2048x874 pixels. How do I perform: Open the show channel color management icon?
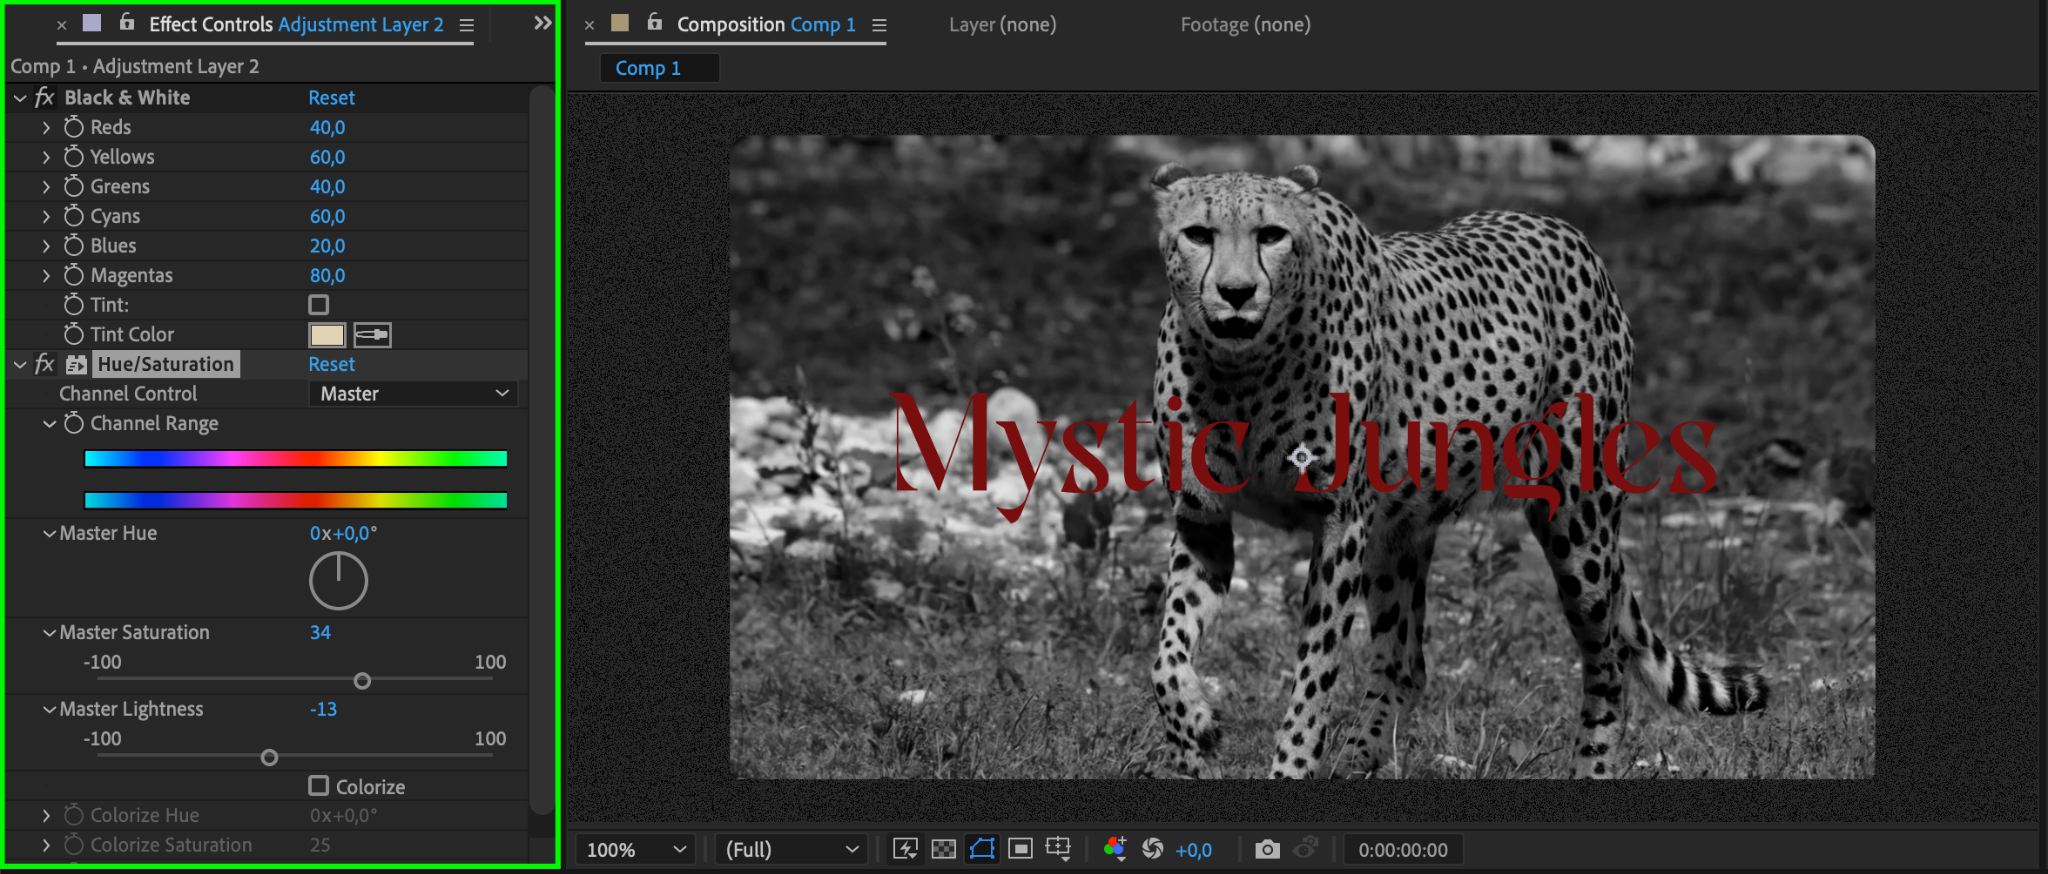tap(1115, 849)
